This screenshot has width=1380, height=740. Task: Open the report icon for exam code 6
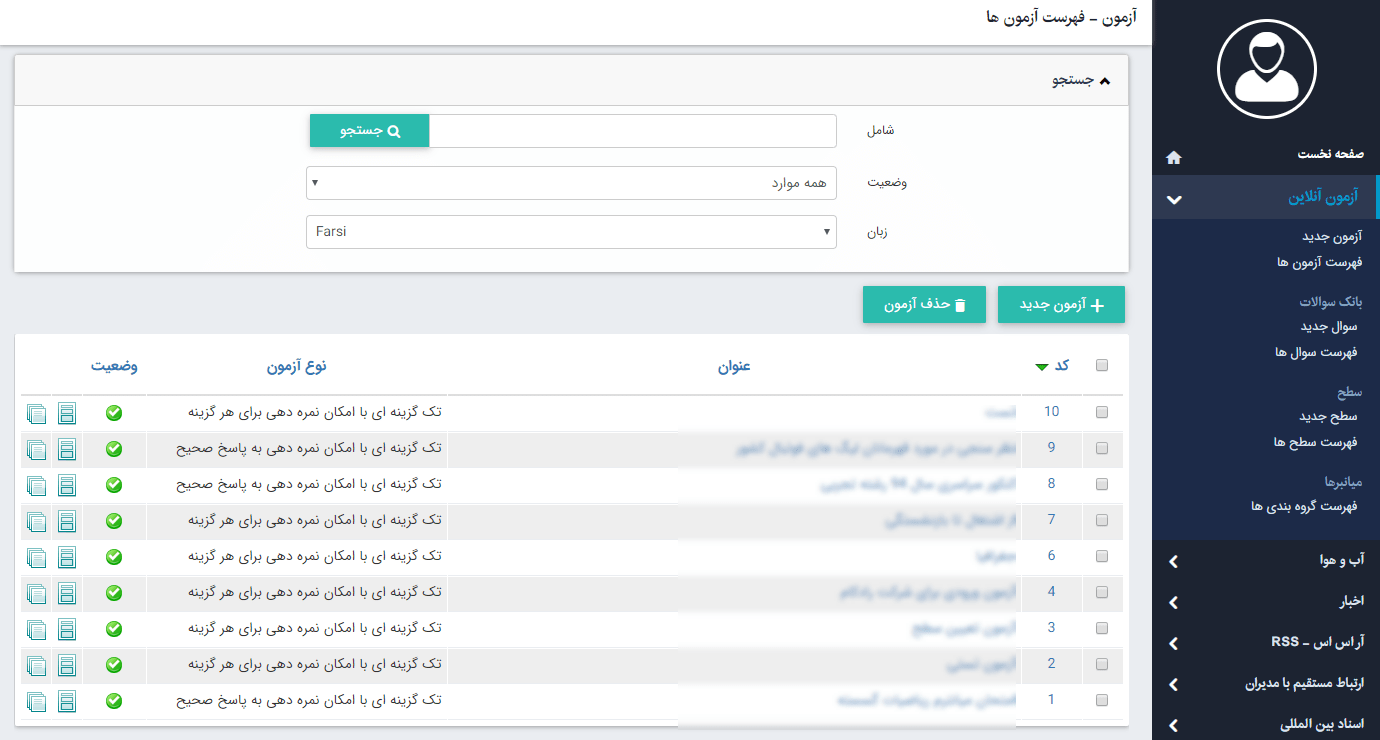click(x=67, y=557)
